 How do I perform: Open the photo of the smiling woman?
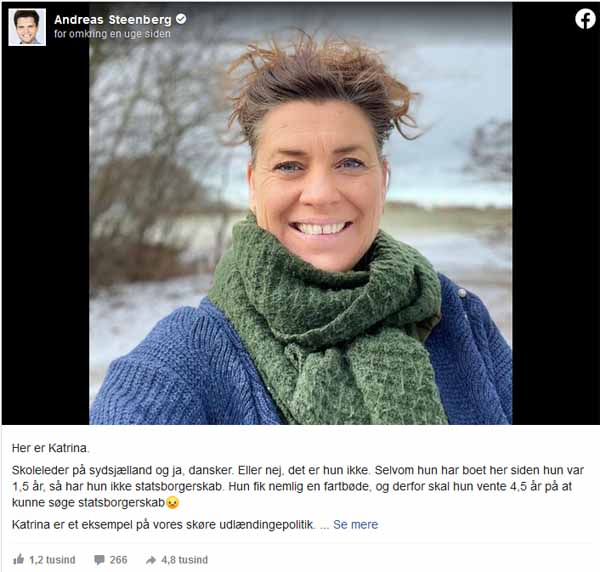pyautogui.click(x=301, y=214)
